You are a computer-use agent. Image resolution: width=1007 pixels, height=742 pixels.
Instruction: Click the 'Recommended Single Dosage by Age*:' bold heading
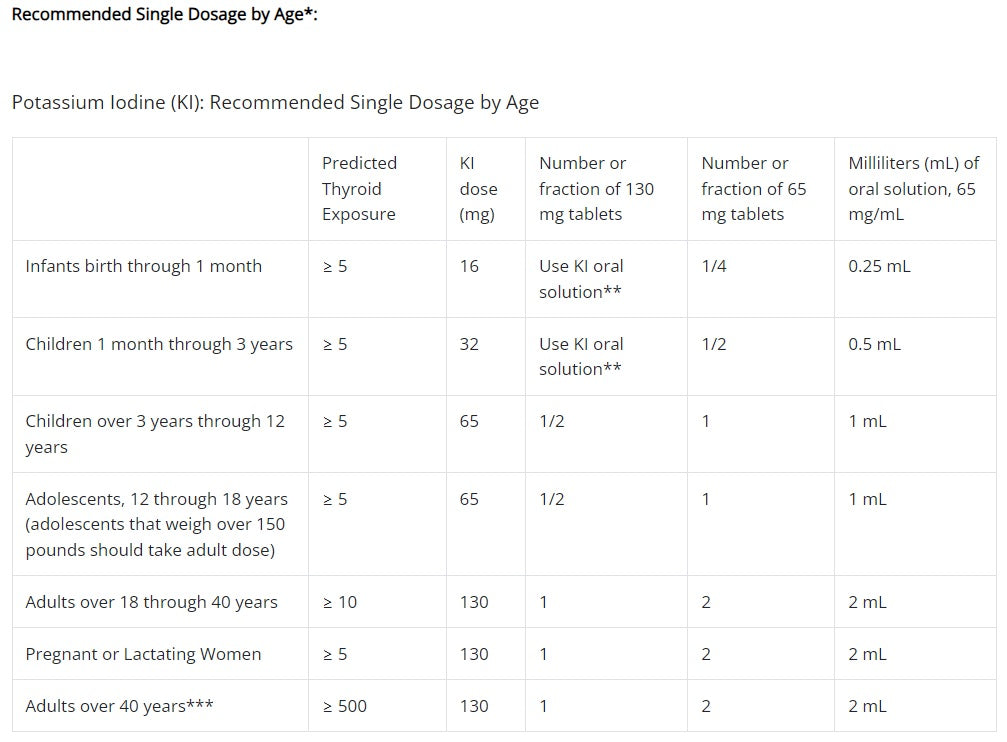point(164,16)
